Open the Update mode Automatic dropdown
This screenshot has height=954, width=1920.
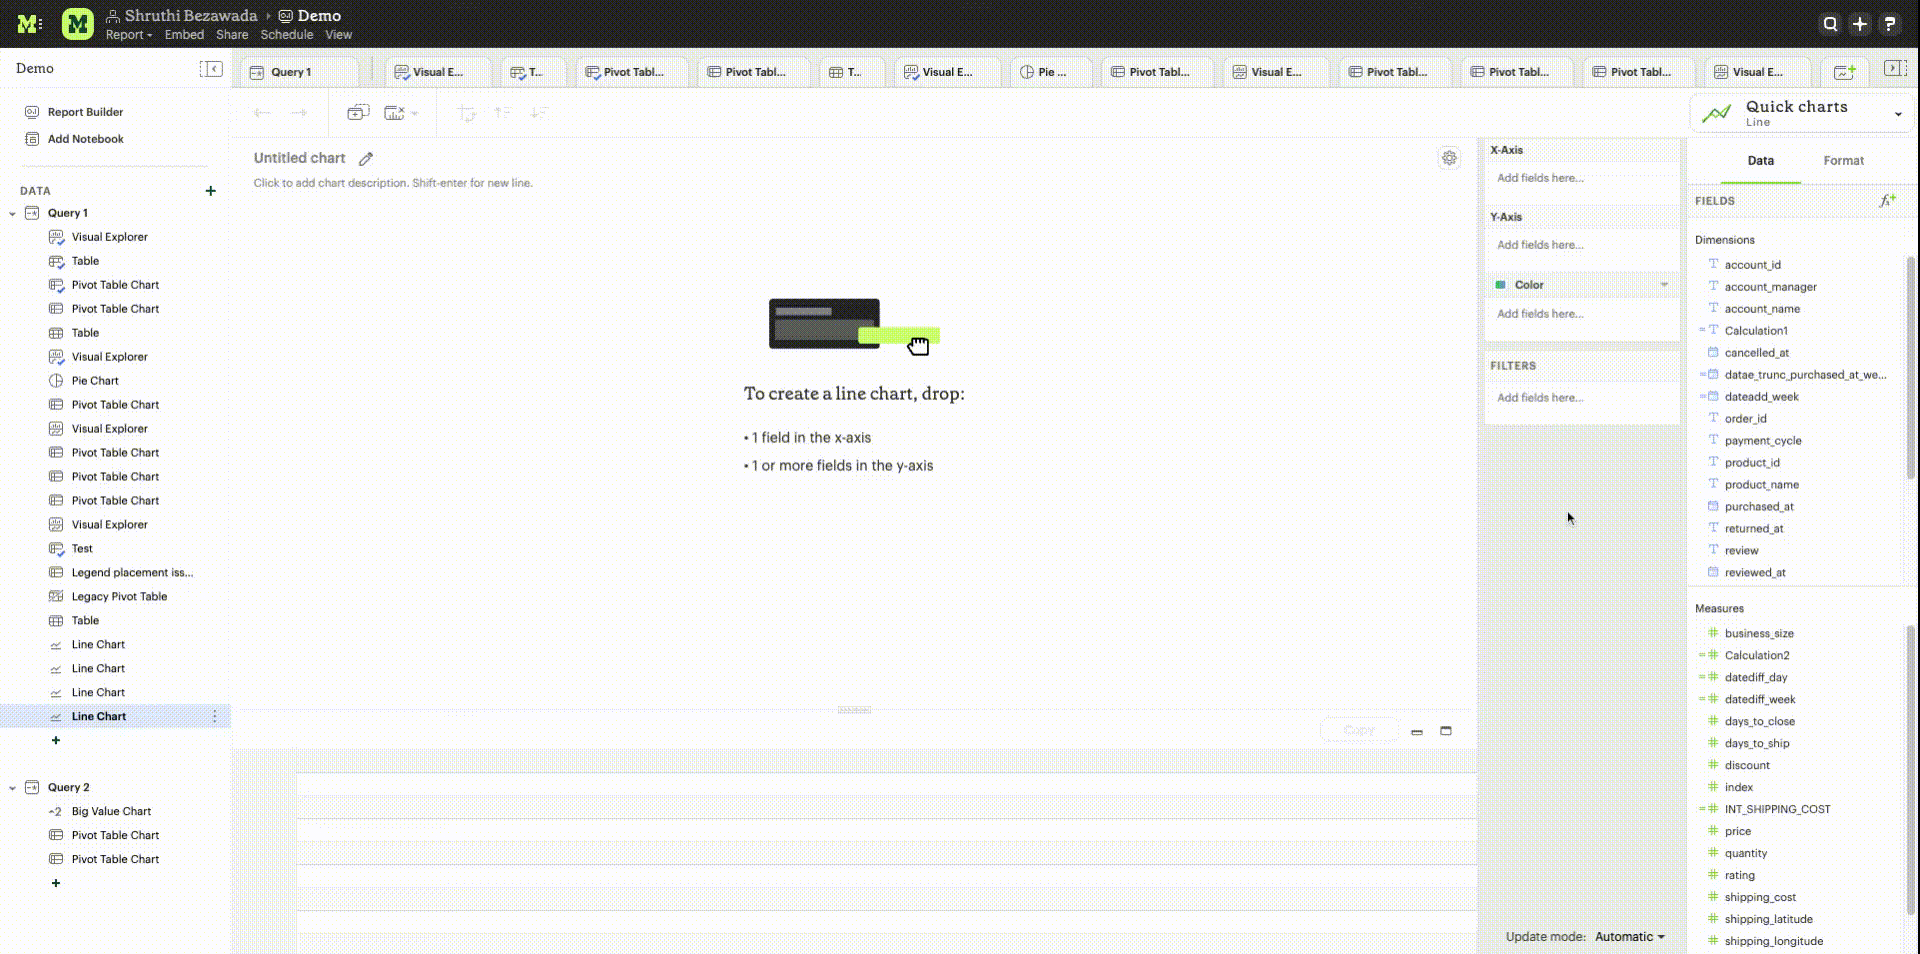tap(1629, 937)
